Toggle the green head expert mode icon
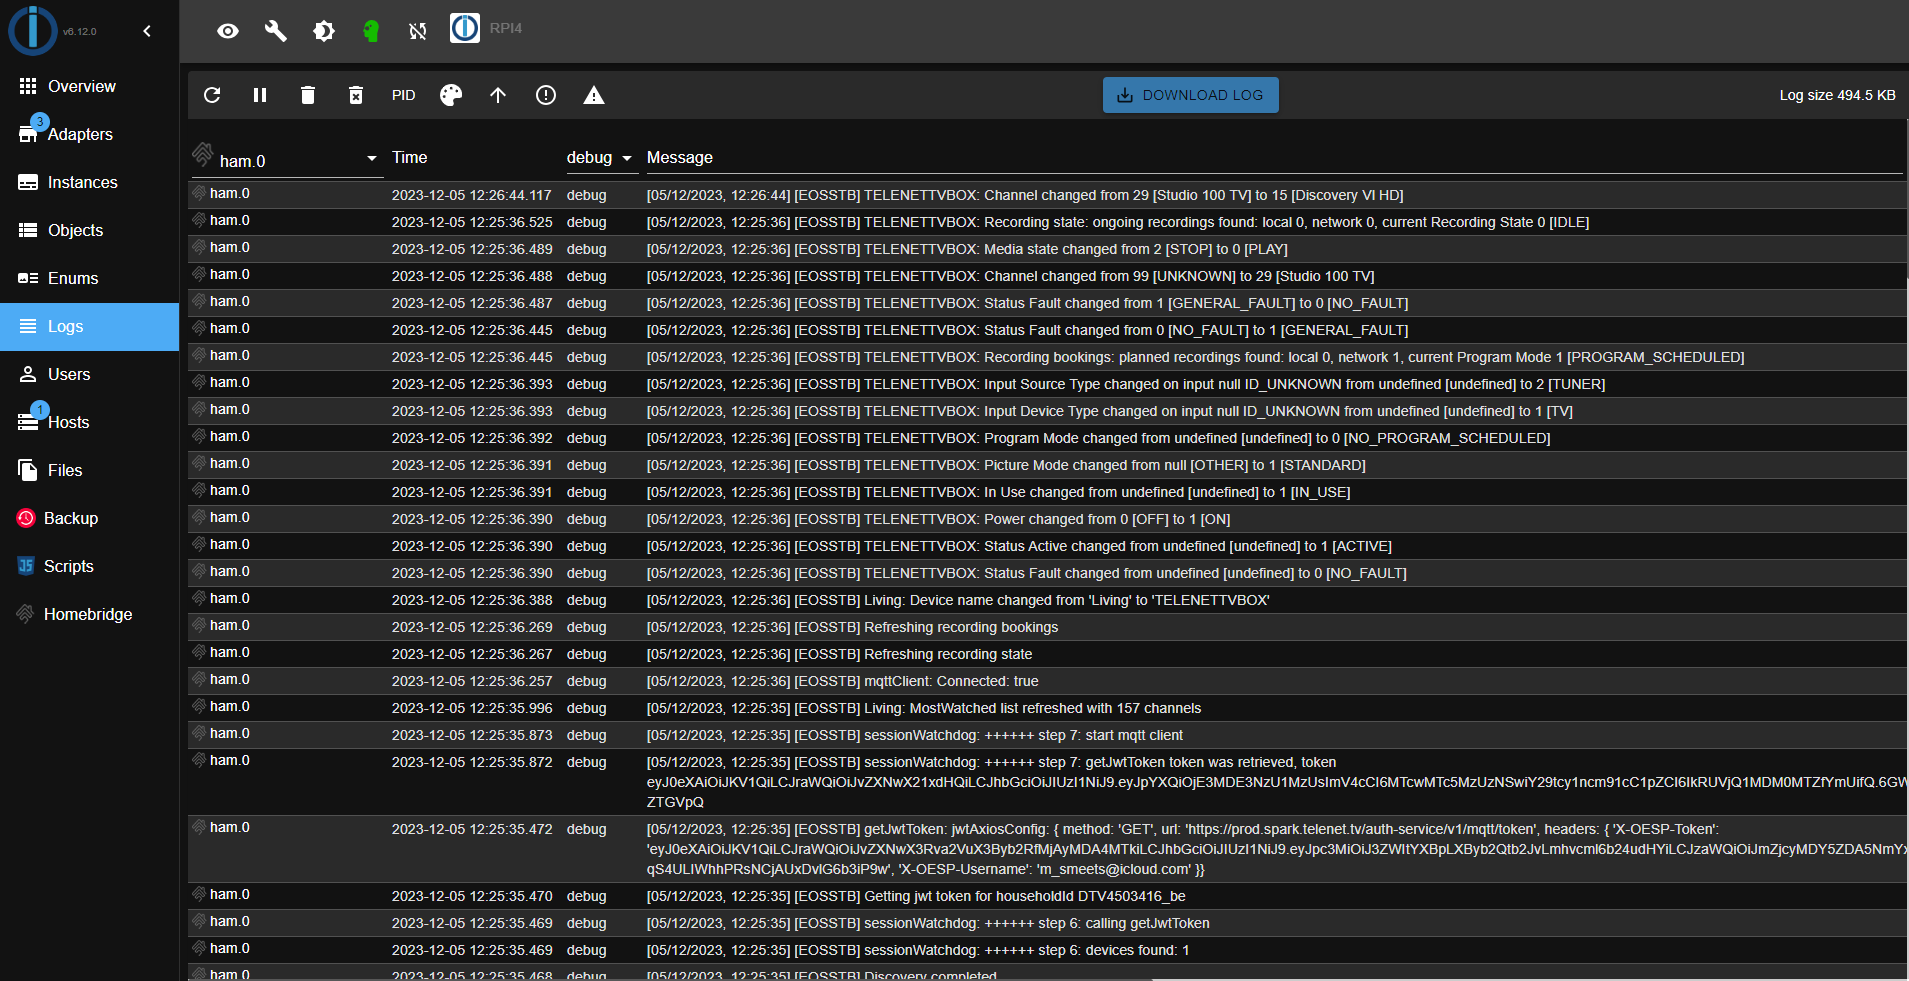This screenshot has height=981, width=1909. (x=371, y=31)
